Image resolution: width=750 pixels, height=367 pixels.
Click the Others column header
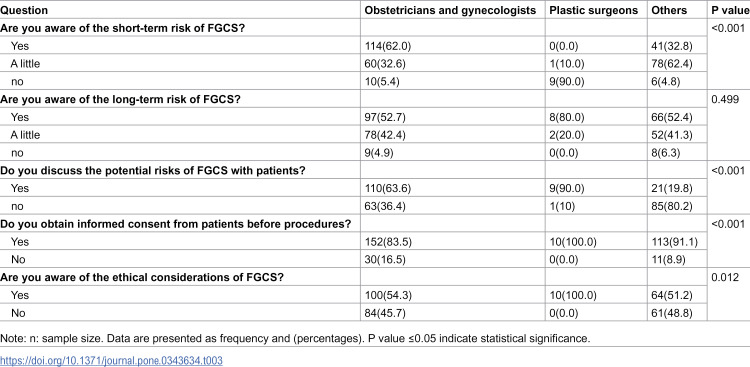(x=669, y=10)
